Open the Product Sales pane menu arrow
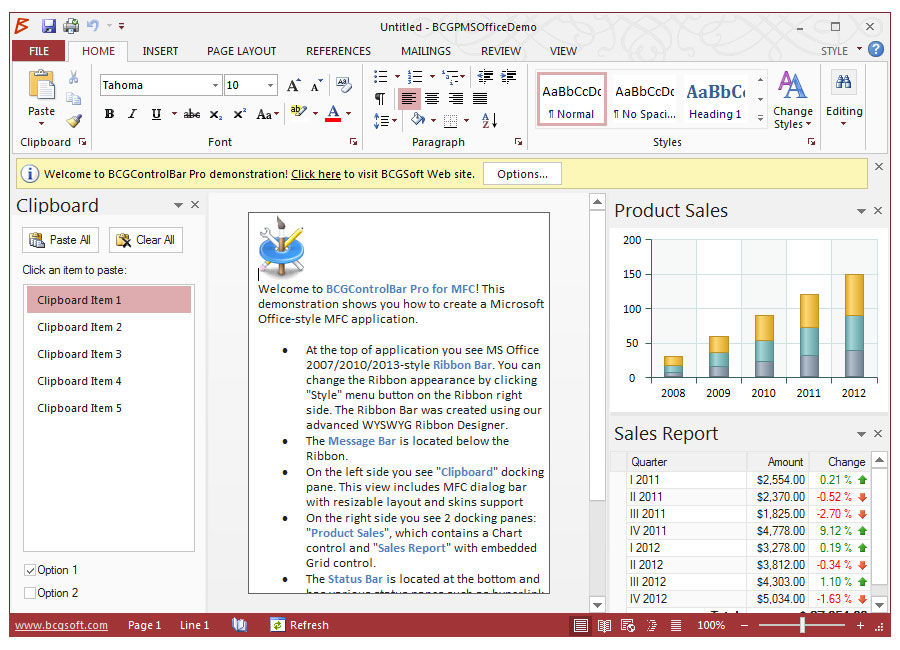The height and width of the screenshot is (650, 900). coord(861,211)
